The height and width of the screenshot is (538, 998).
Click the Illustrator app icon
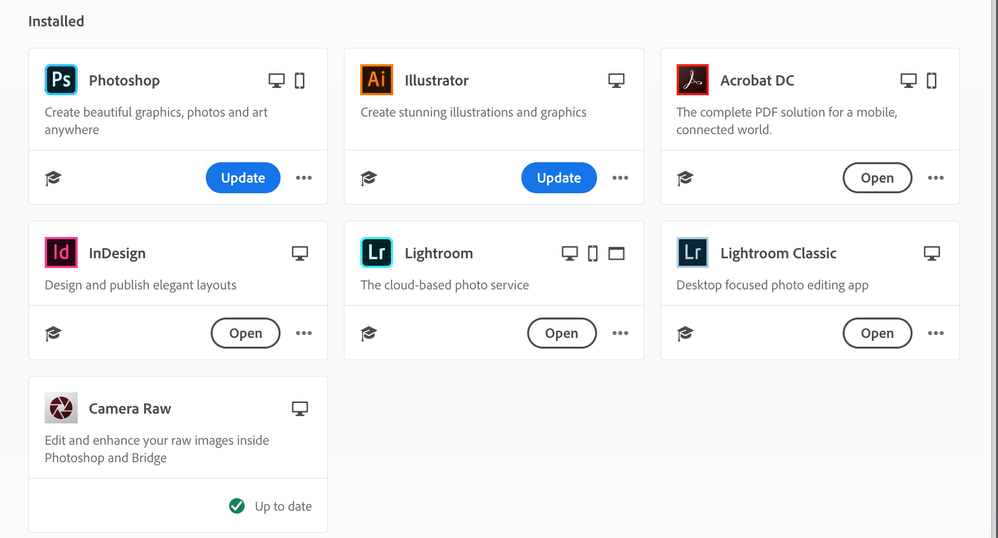[x=377, y=80]
